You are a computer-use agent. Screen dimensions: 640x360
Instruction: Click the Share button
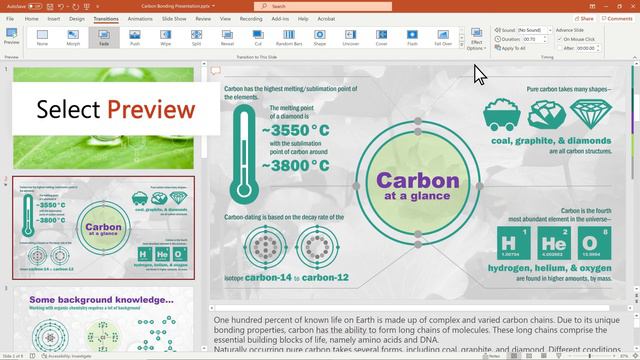[584, 19]
